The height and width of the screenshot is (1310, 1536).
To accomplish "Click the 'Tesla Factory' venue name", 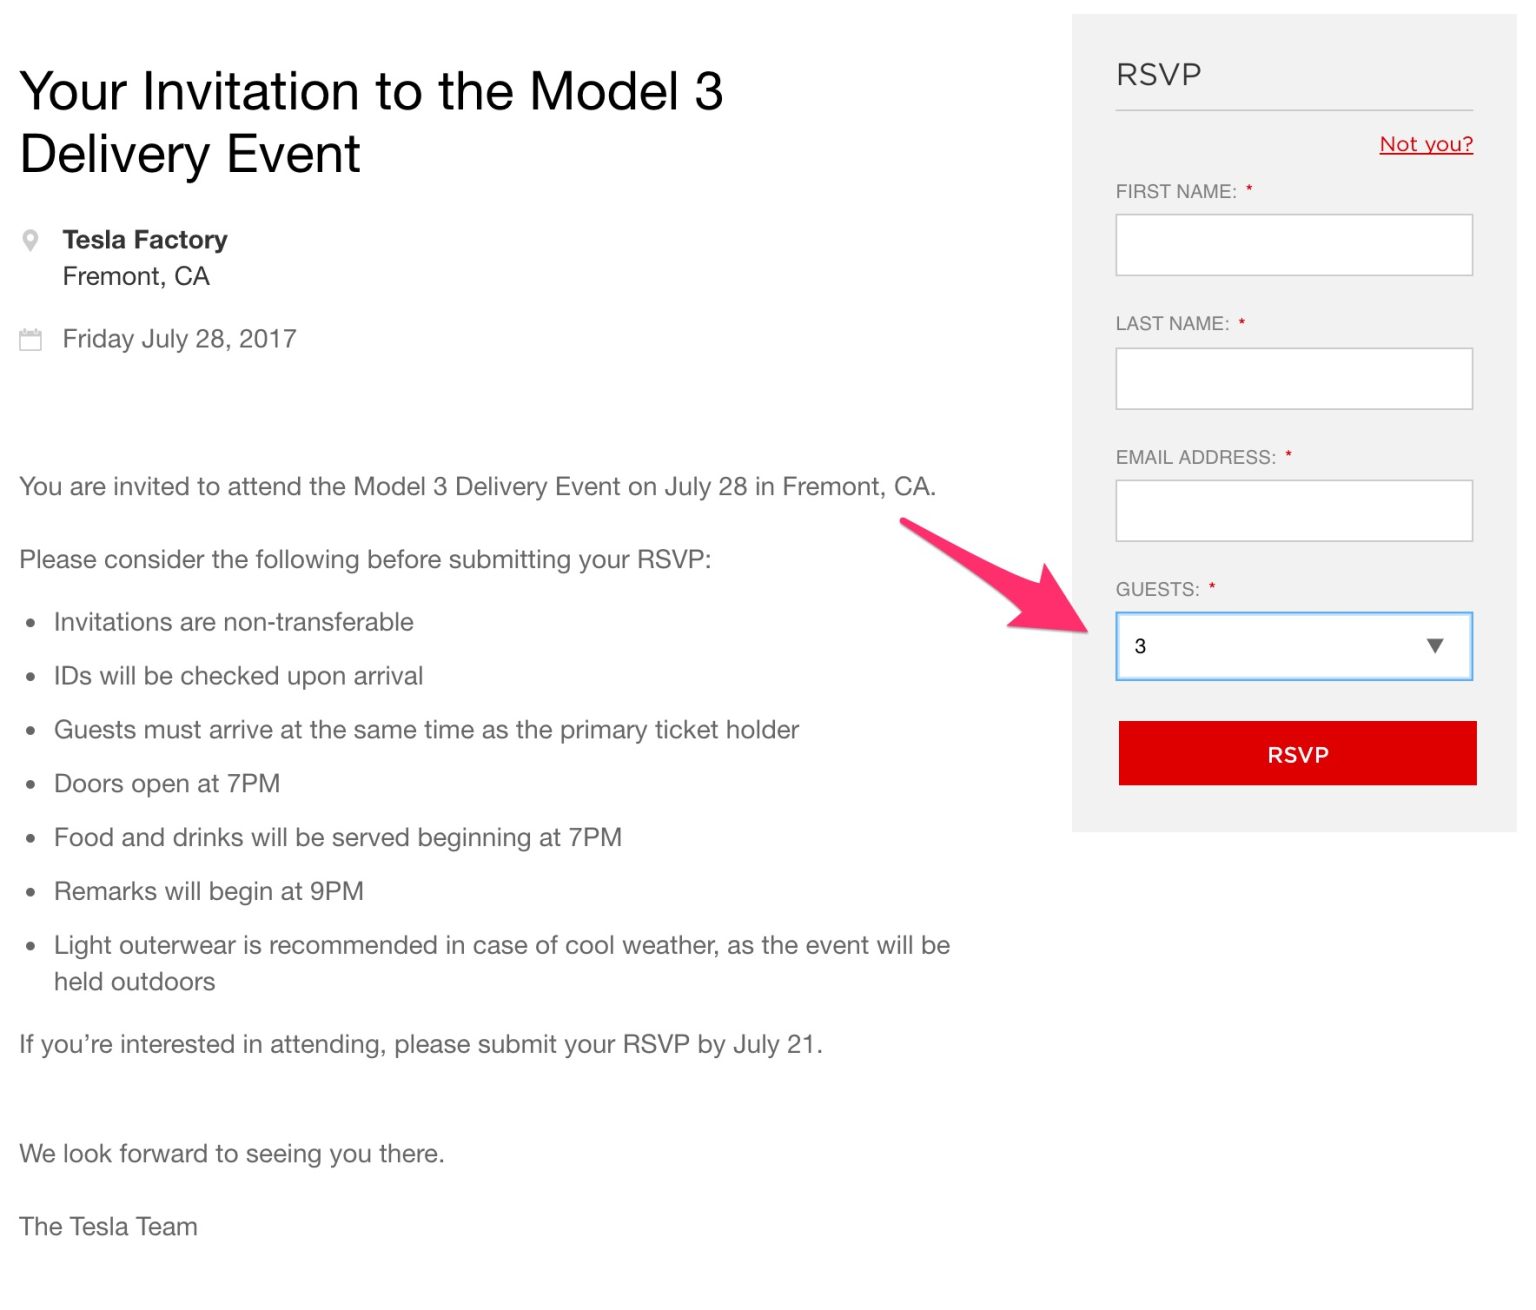I will tap(145, 240).
